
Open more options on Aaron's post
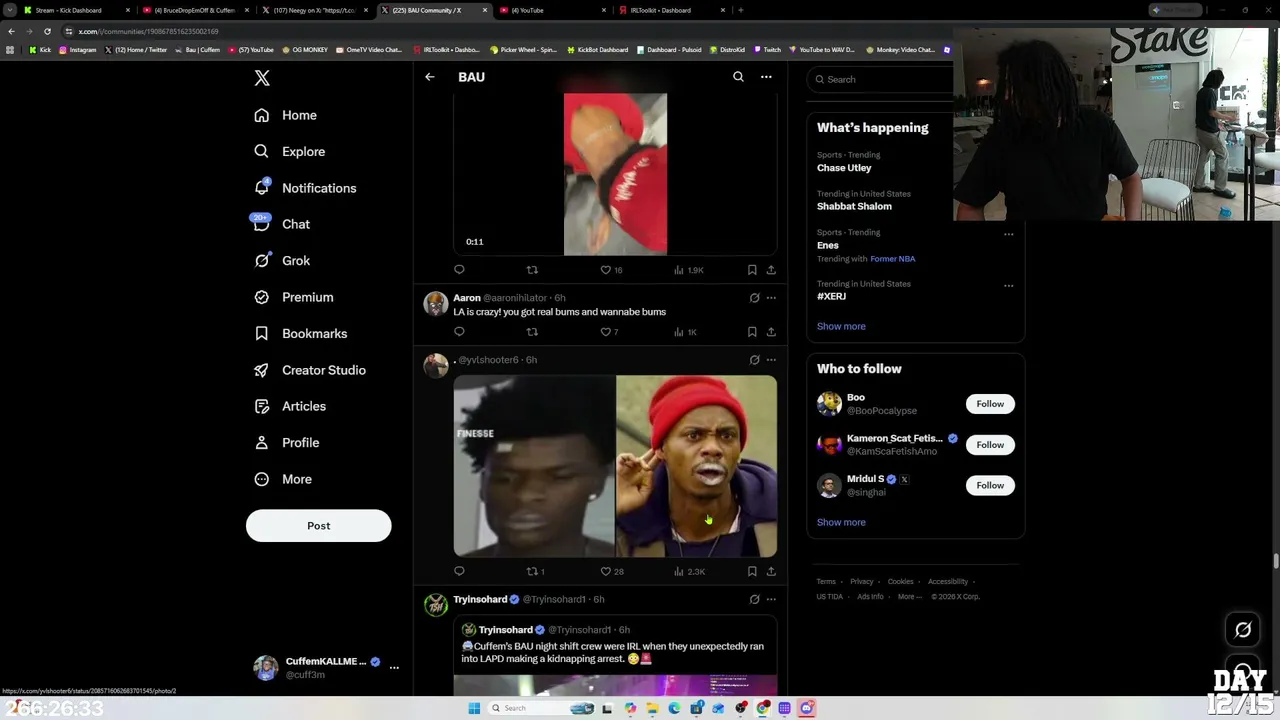[771, 298]
